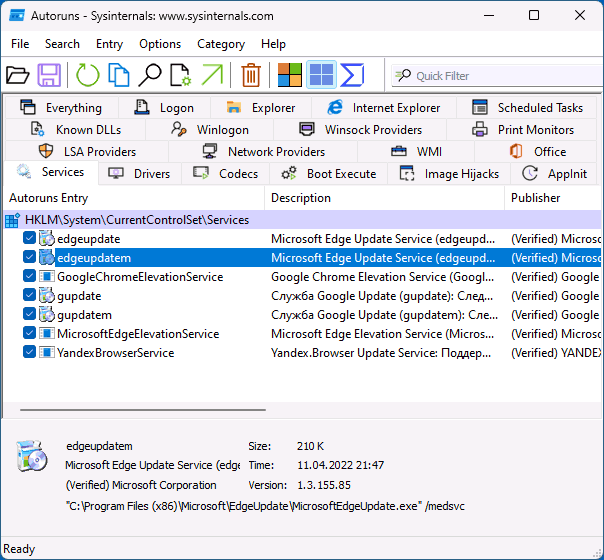Image resolution: width=604 pixels, height=560 pixels.
Task: Click the colored Windows logo icon
Action: pyautogui.click(x=290, y=75)
